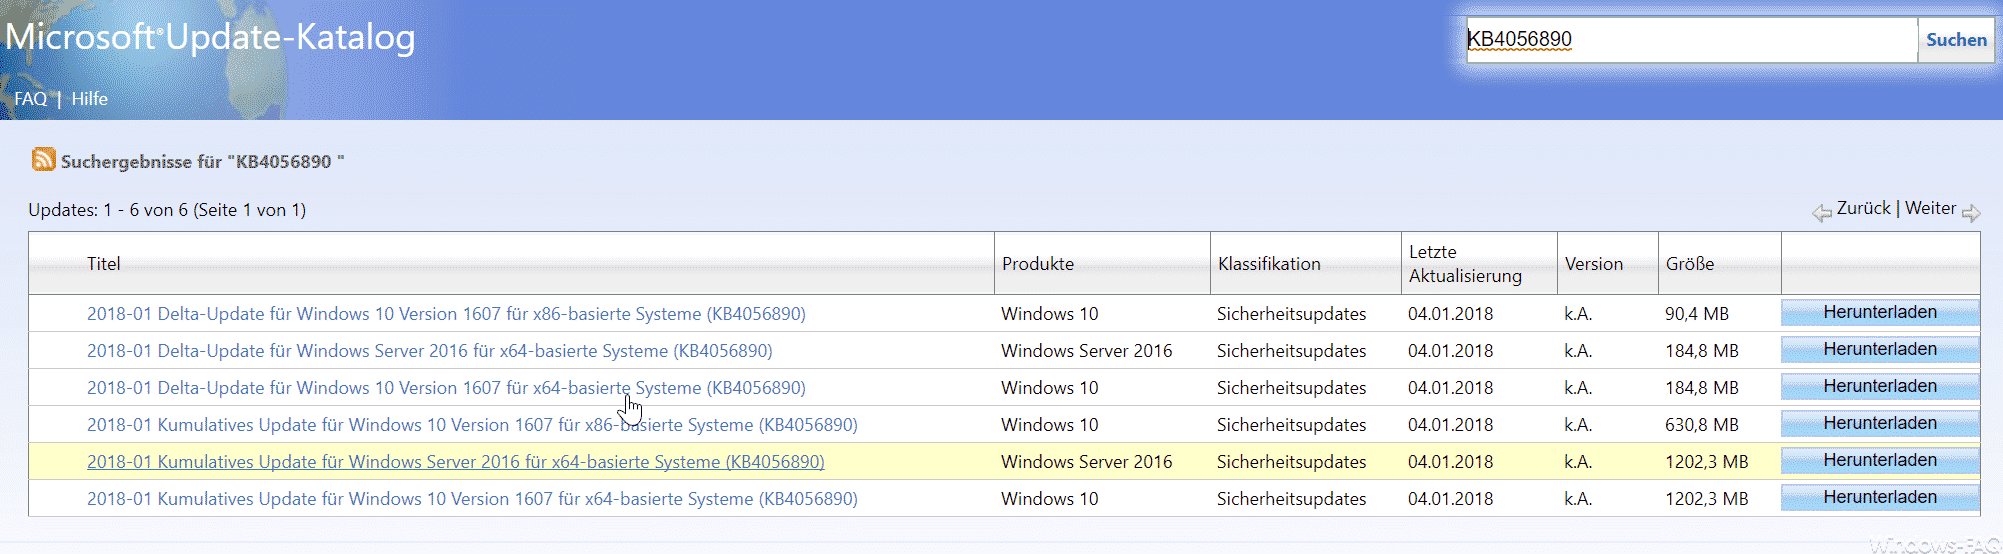The width and height of the screenshot is (2003, 554).
Task: Click '04.01.2018' in the 90,4 MB row
Action: pos(1451,314)
